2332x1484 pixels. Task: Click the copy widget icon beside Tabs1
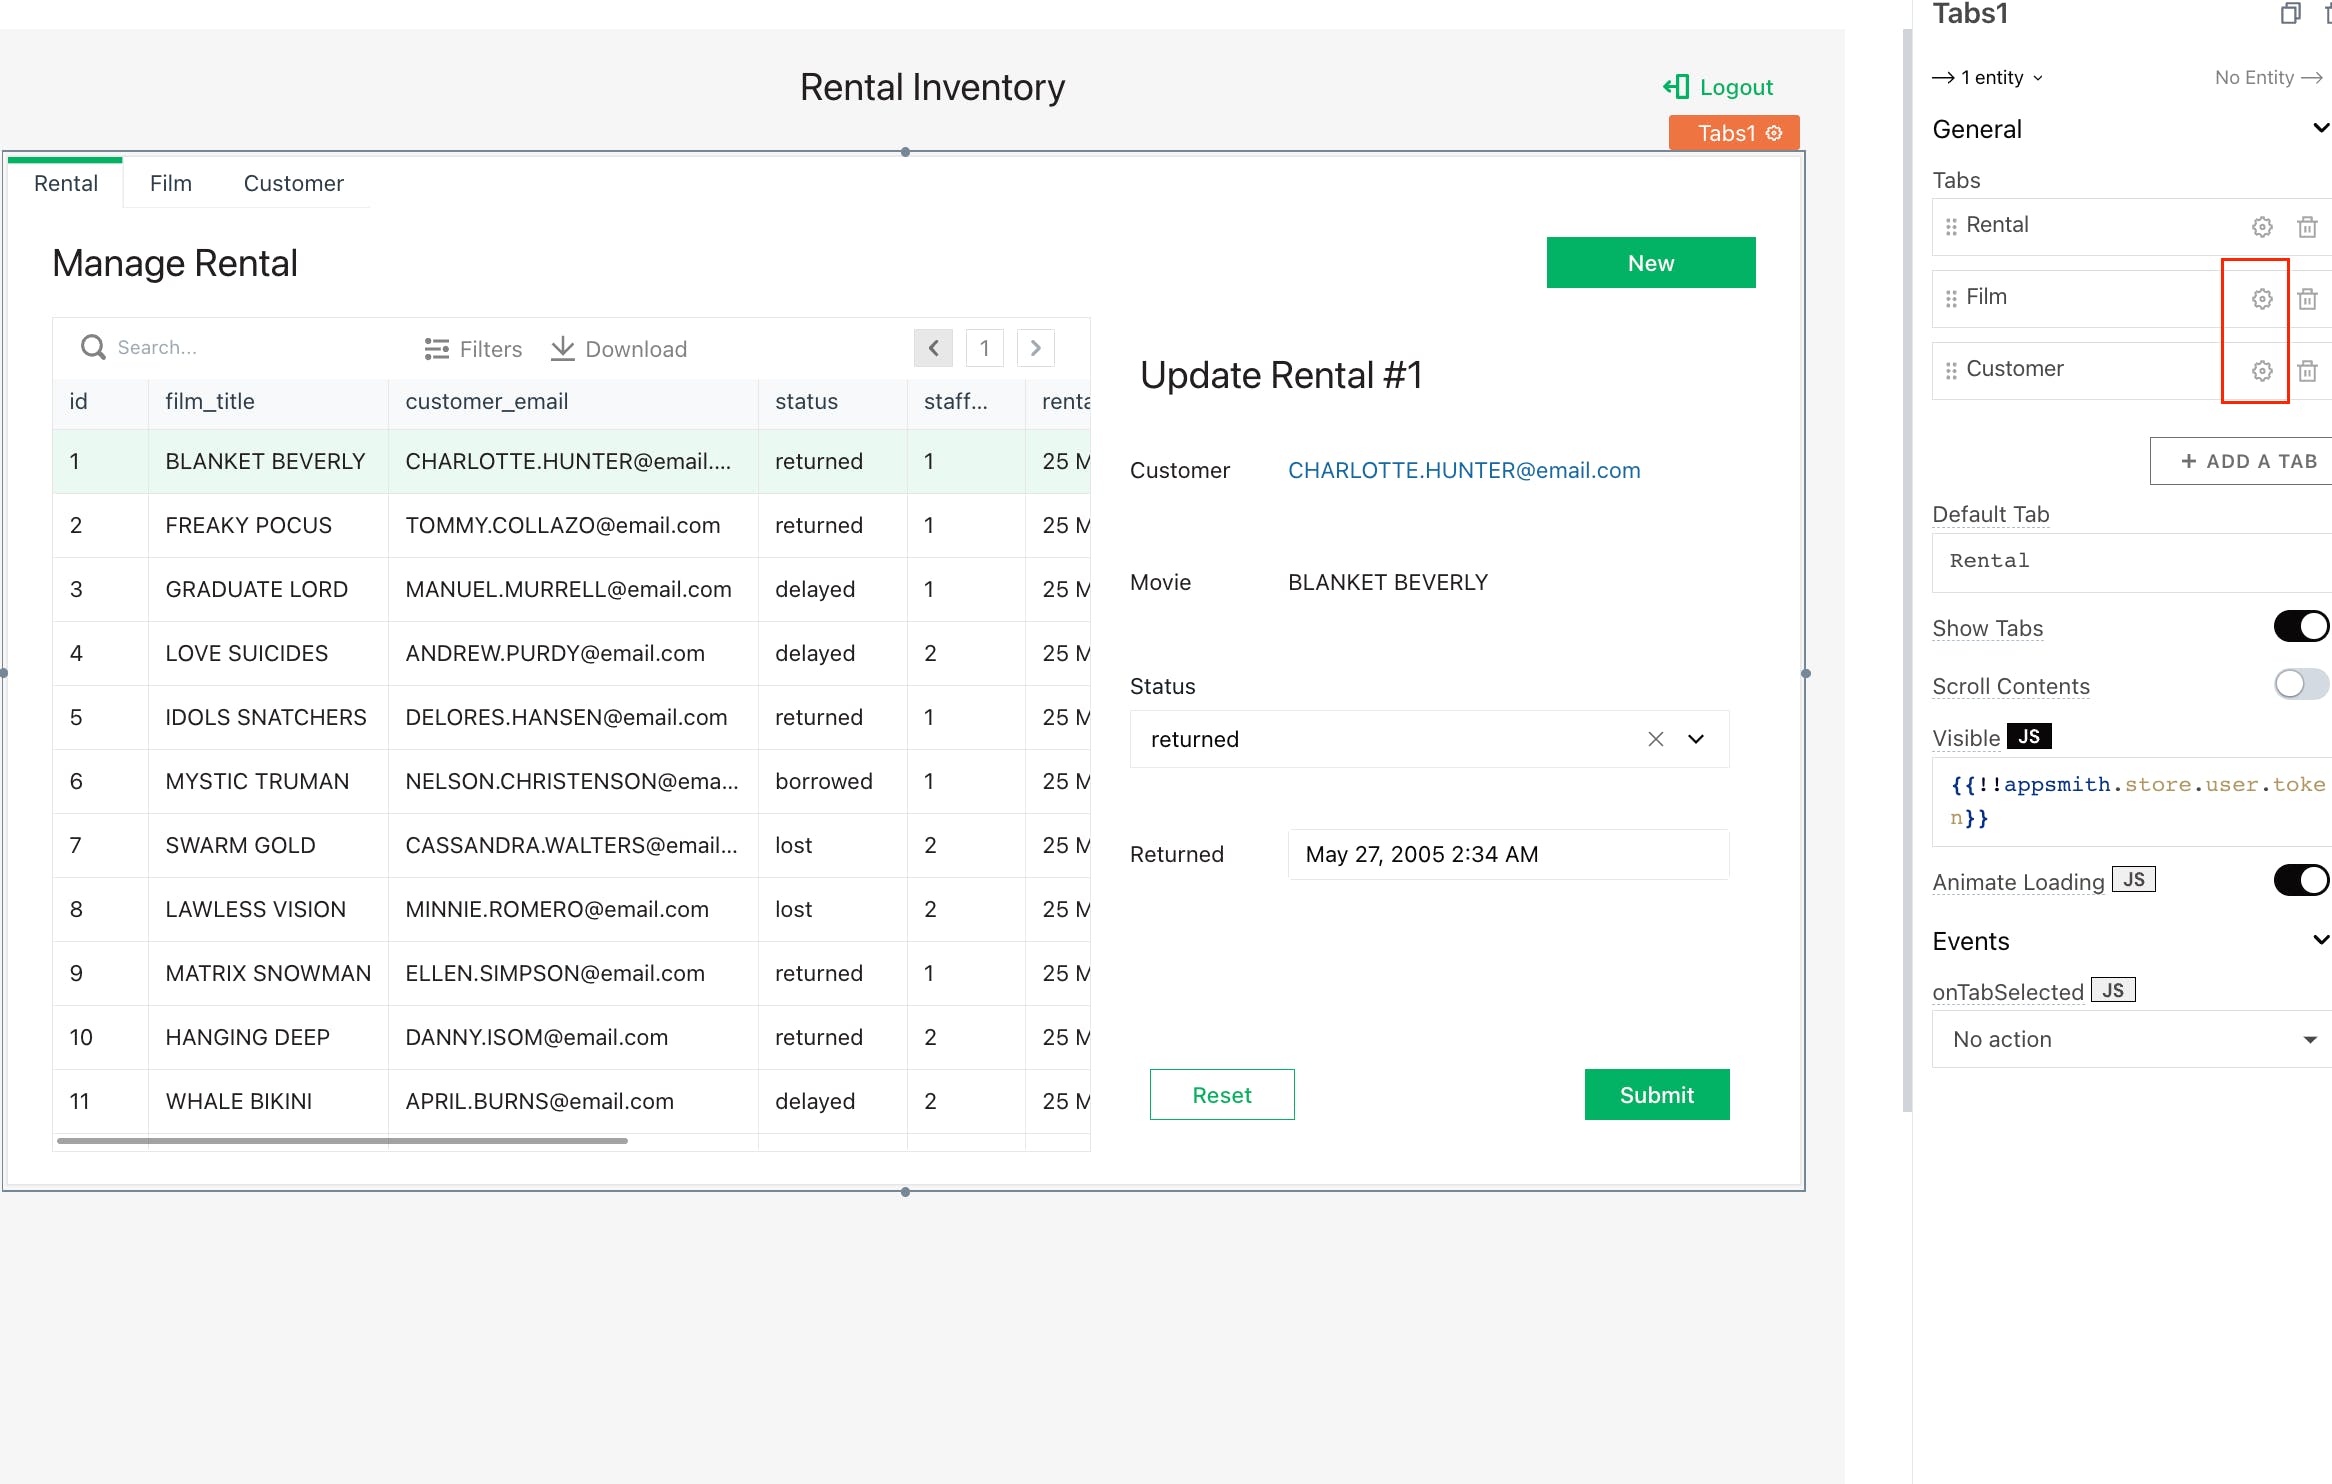pos(2290,14)
